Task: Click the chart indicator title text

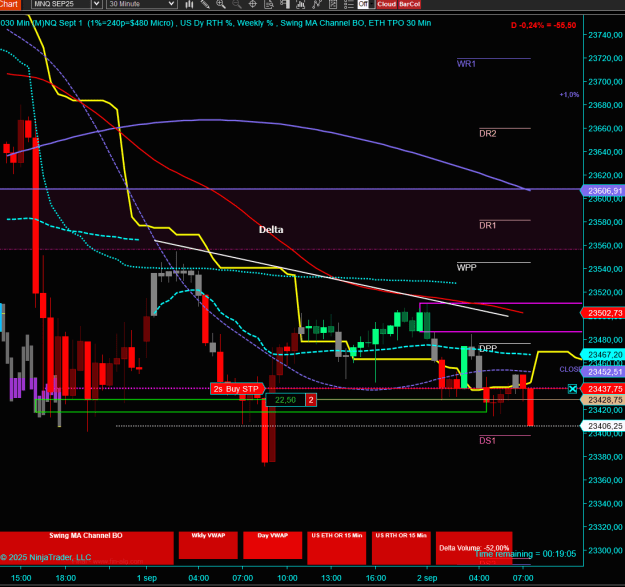Action: click(x=216, y=23)
